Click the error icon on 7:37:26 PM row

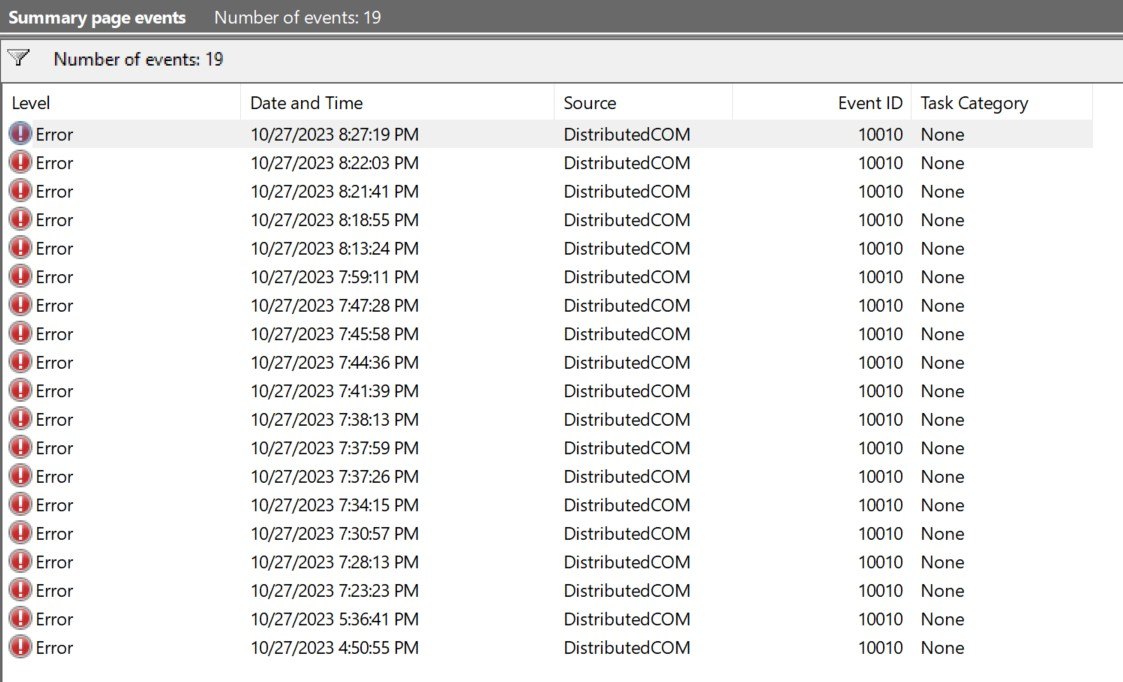[20, 476]
